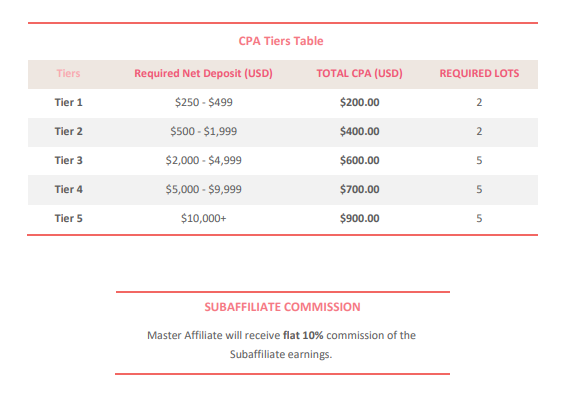Image resolution: width=567 pixels, height=404 pixels.
Task: Select the SUBAFFILIATE COMMISSION heading
Action: pyautogui.click(x=282, y=307)
